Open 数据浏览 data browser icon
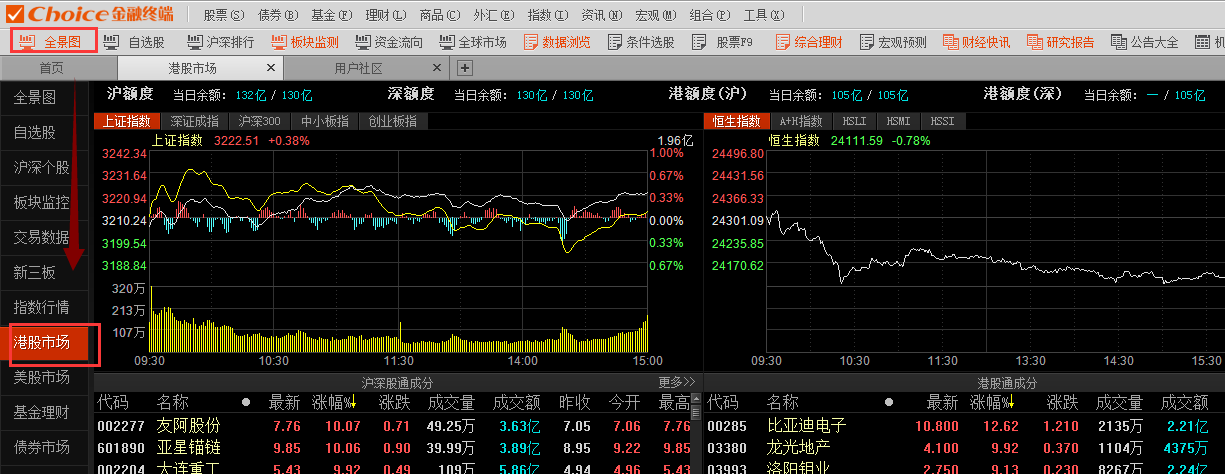Image resolution: width=1225 pixels, height=474 pixels. 555,42
